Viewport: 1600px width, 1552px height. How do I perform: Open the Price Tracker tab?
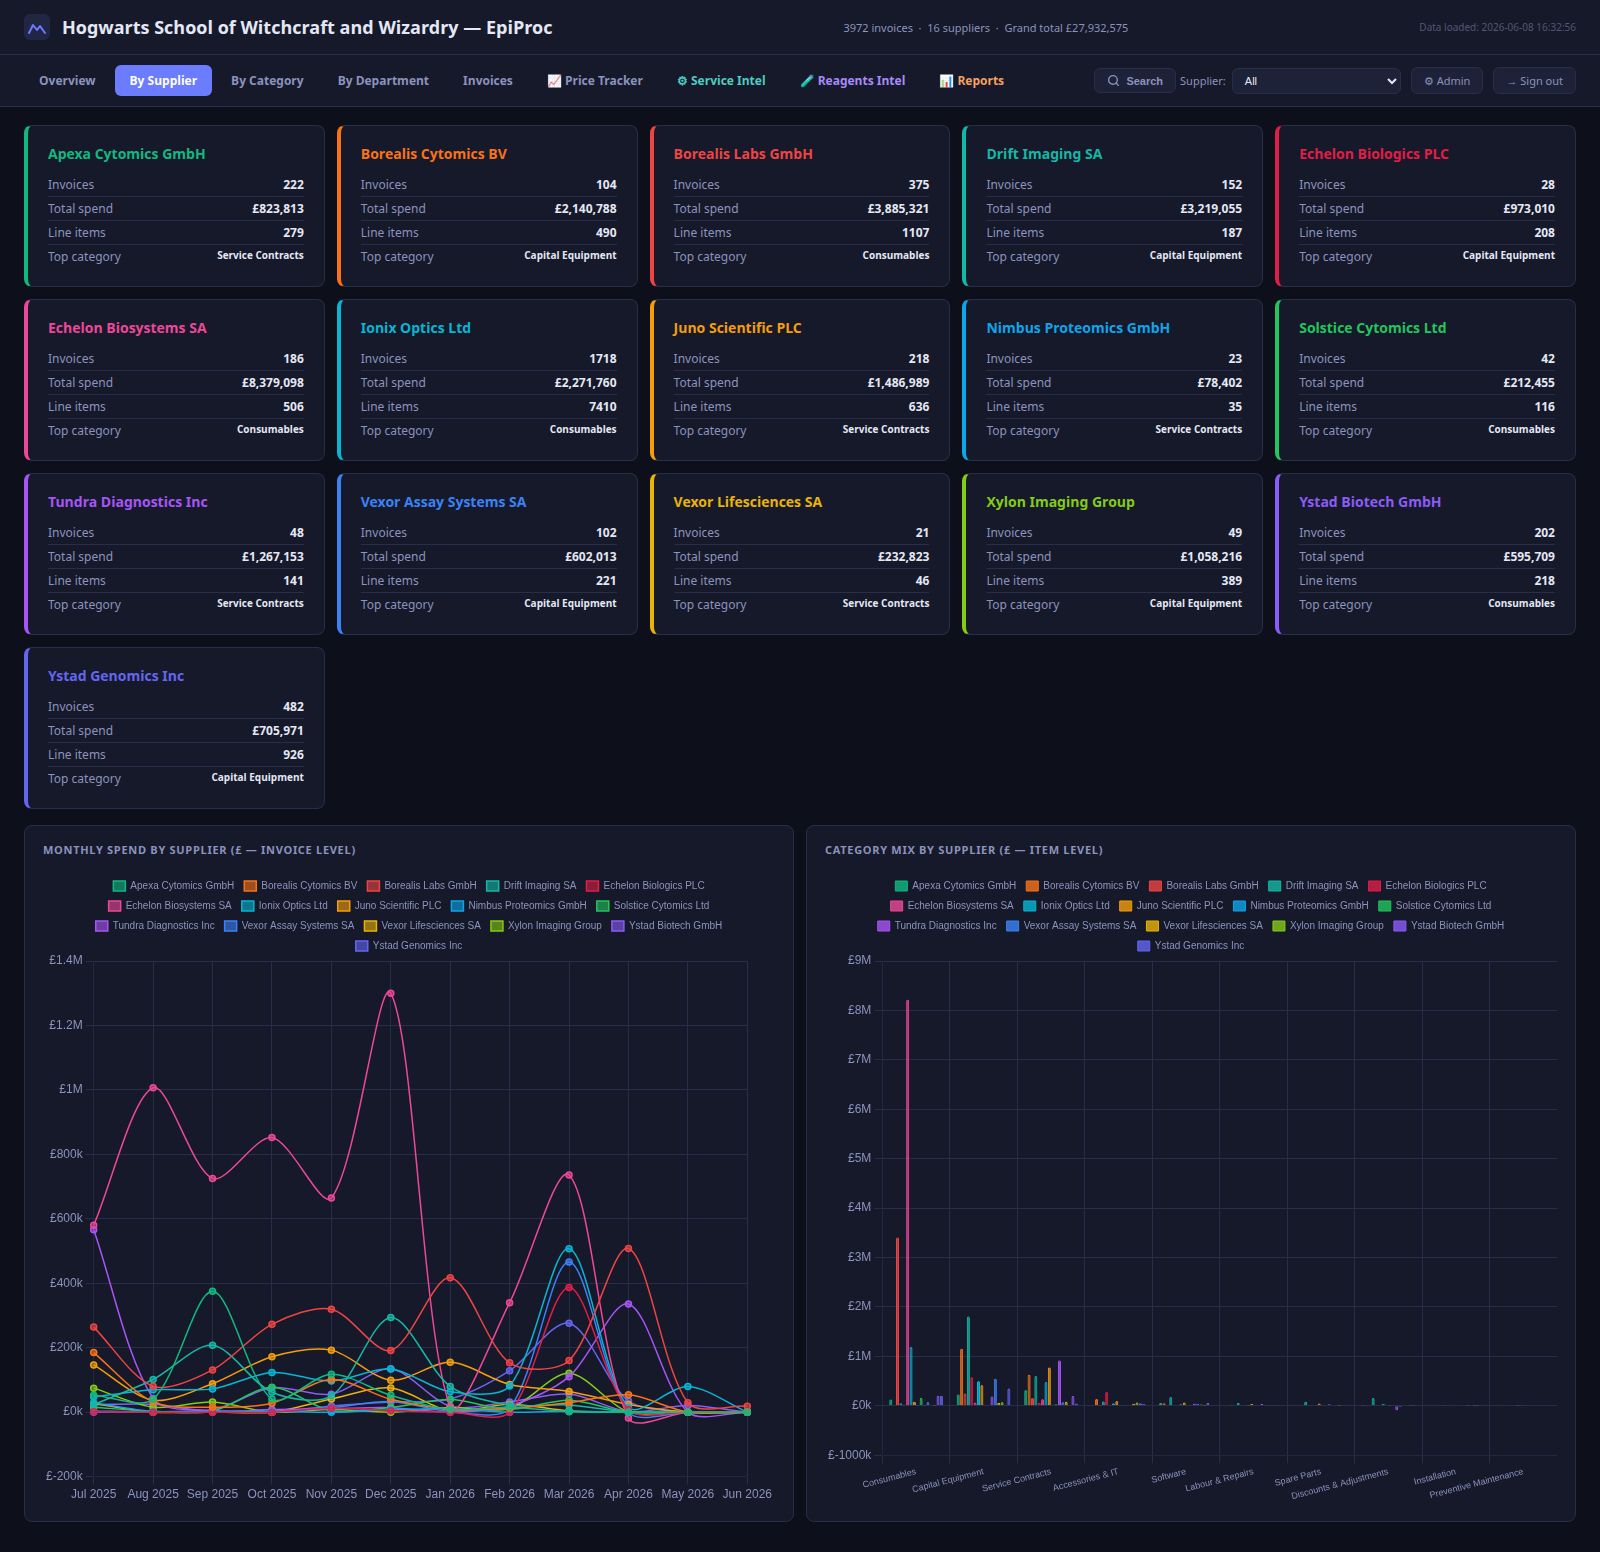tap(595, 81)
